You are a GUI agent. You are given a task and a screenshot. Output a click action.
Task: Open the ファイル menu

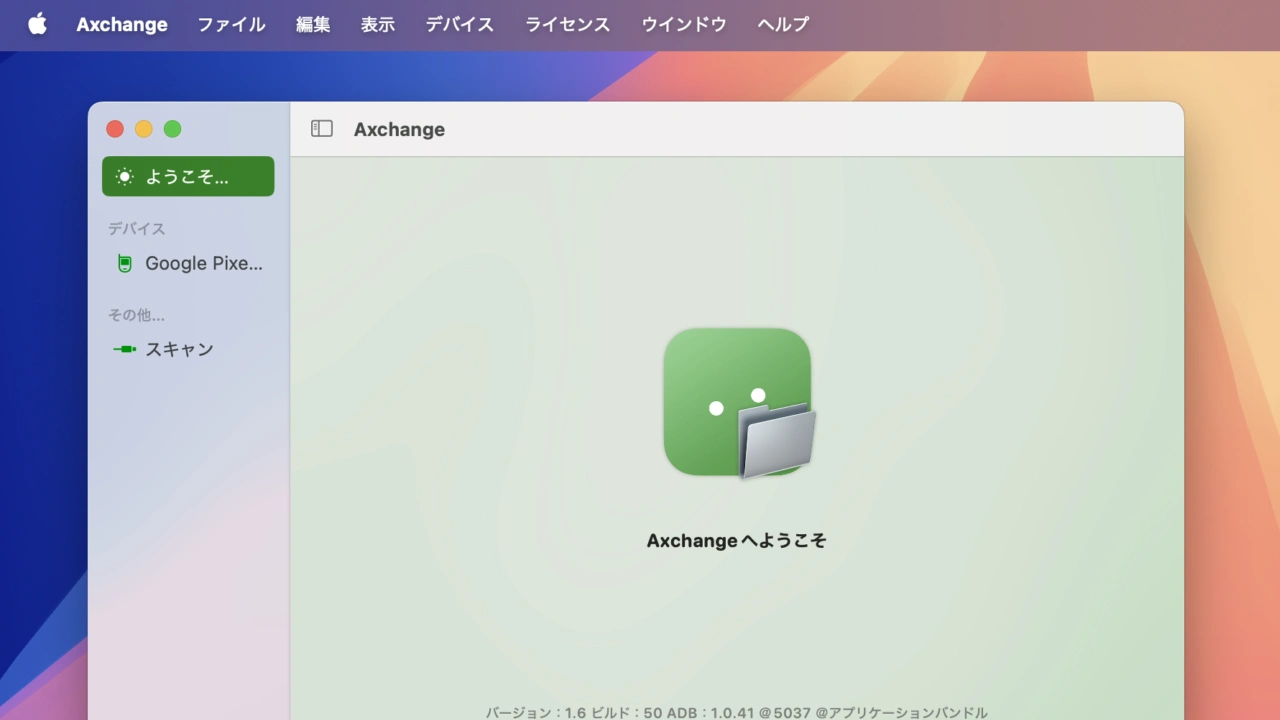pyautogui.click(x=231, y=24)
